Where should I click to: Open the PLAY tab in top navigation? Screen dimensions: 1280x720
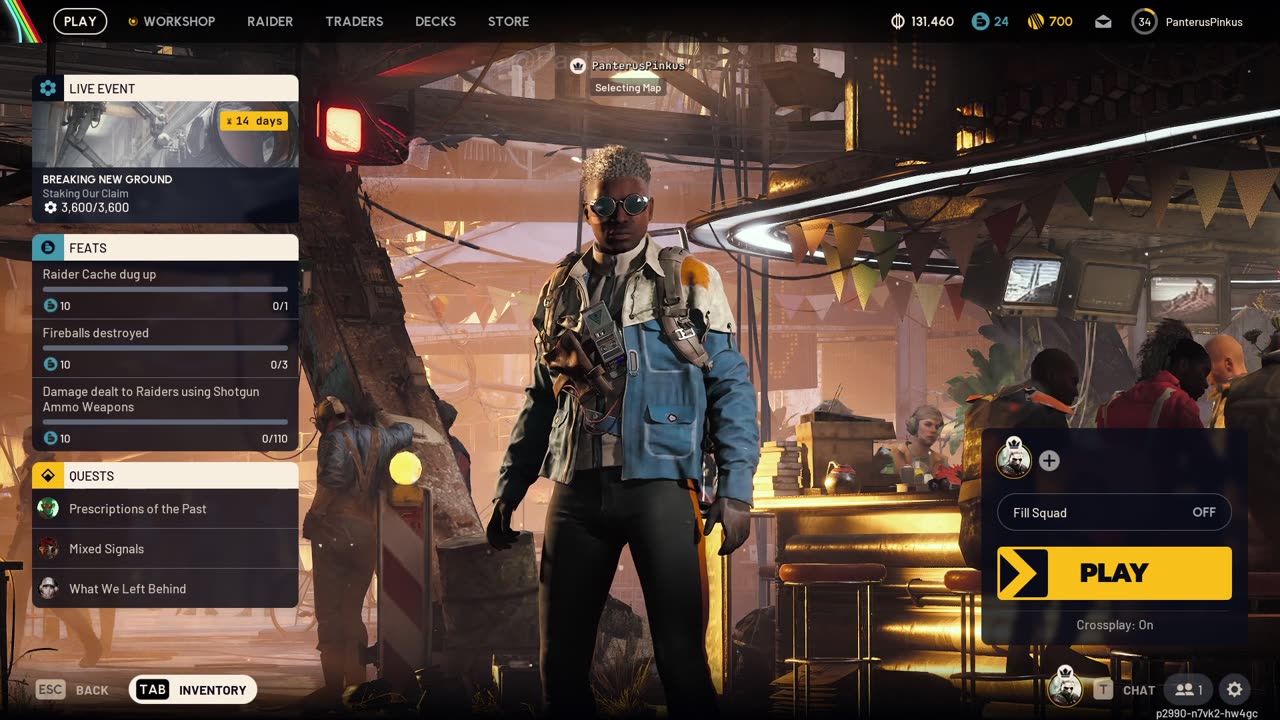click(x=80, y=21)
